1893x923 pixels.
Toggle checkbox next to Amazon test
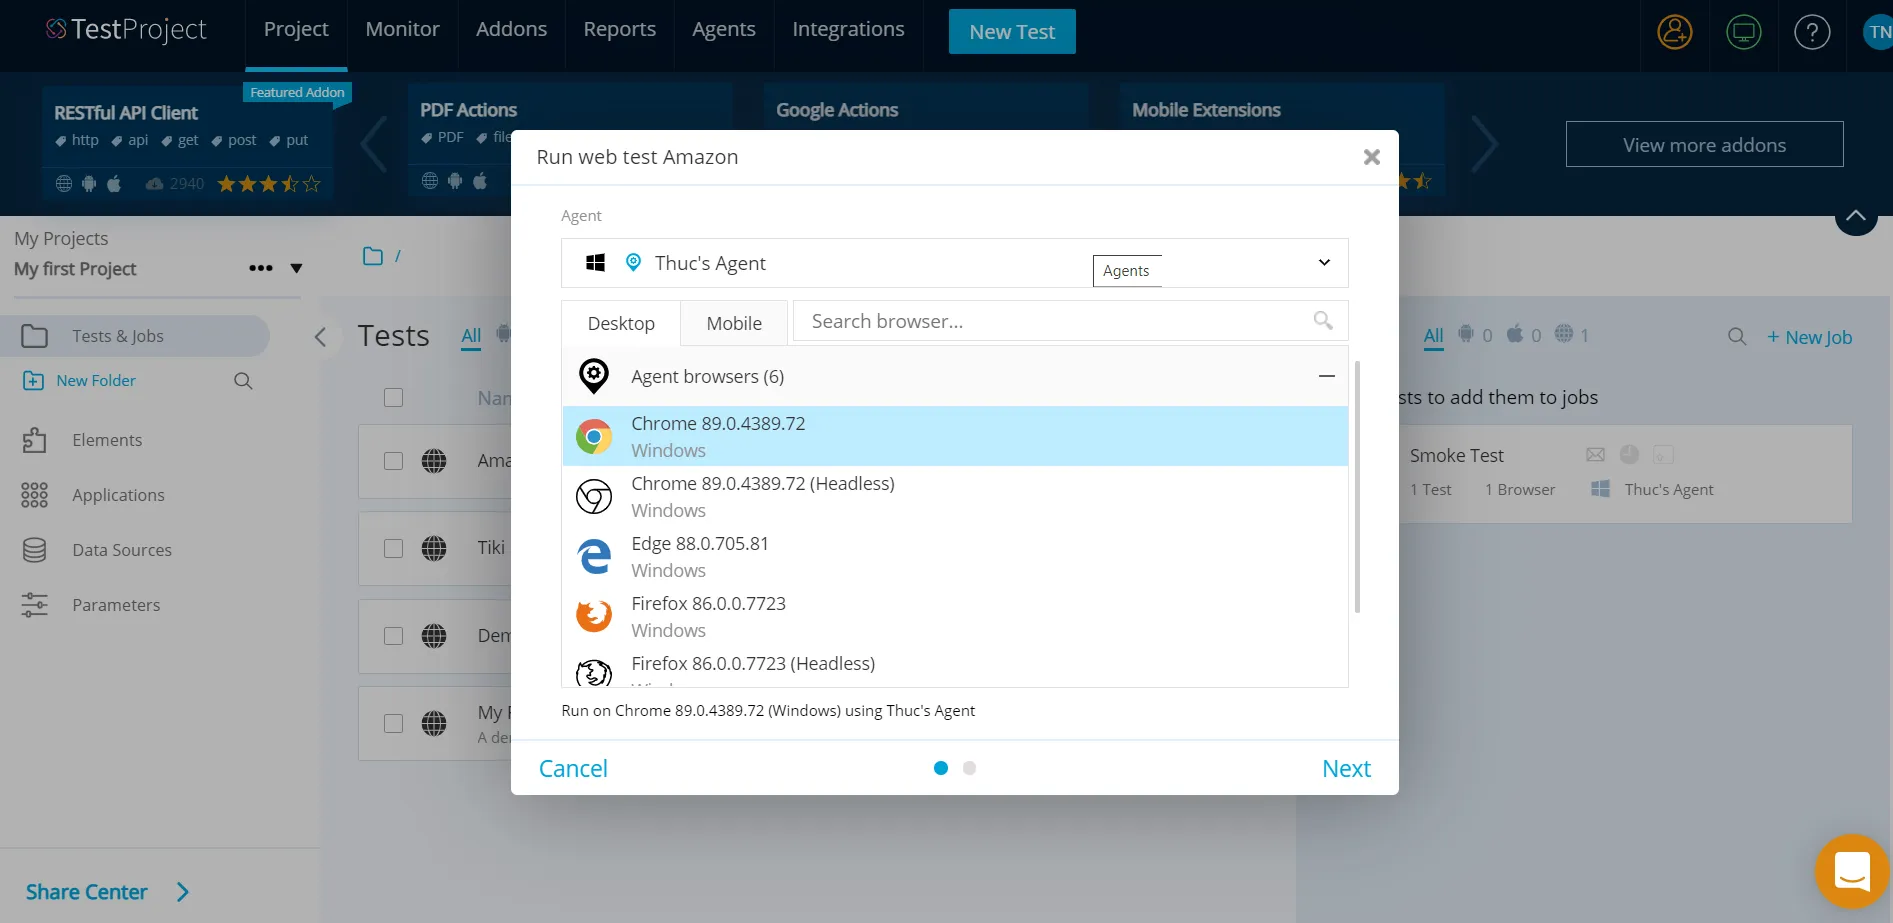click(394, 461)
